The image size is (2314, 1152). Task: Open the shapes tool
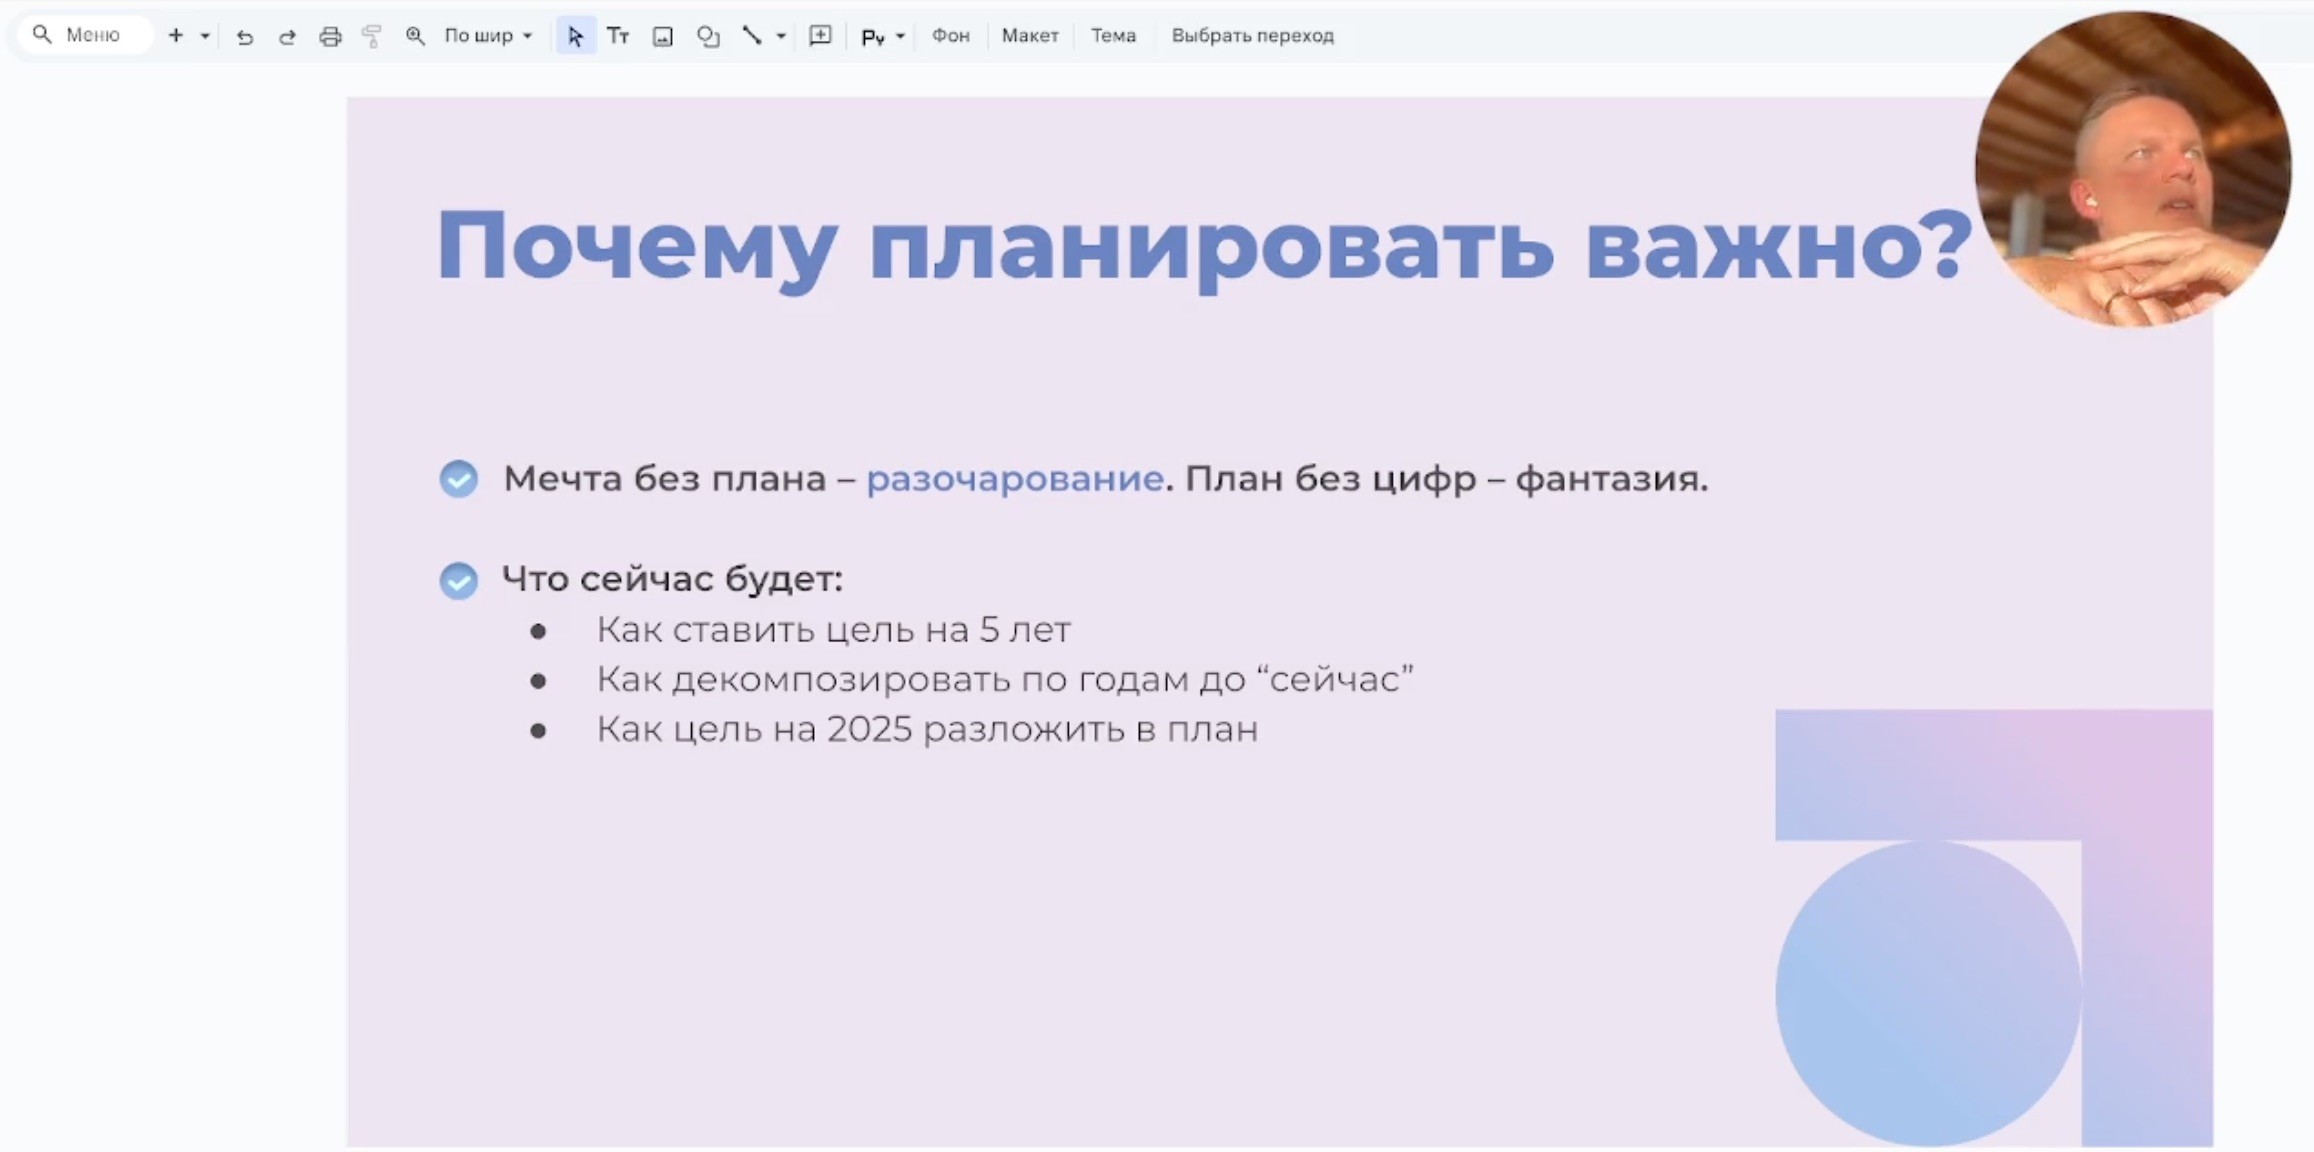click(708, 36)
